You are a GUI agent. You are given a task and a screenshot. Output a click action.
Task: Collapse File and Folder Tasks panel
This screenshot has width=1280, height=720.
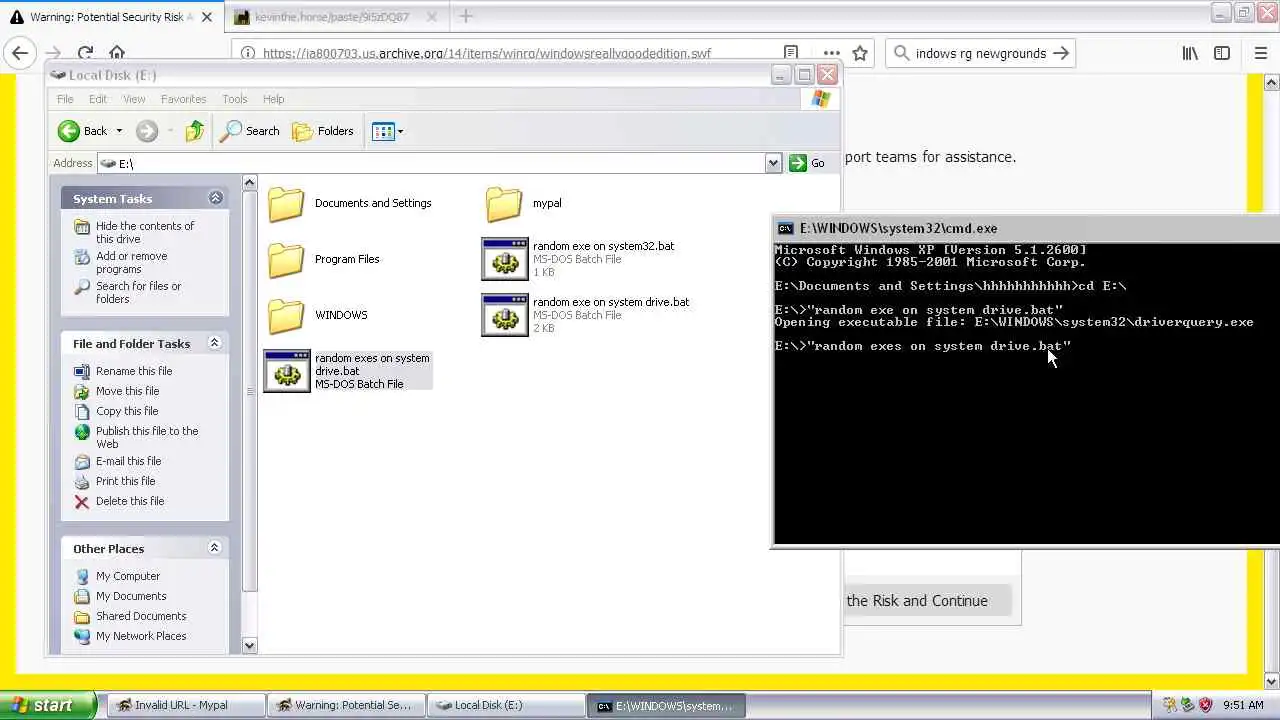coord(214,343)
